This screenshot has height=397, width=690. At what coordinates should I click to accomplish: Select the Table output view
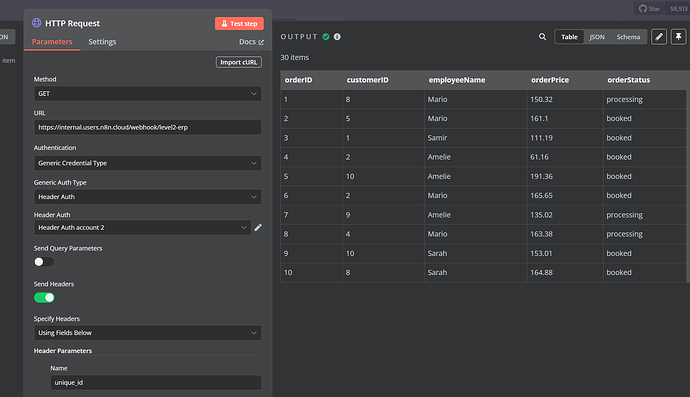tap(569, 37)
